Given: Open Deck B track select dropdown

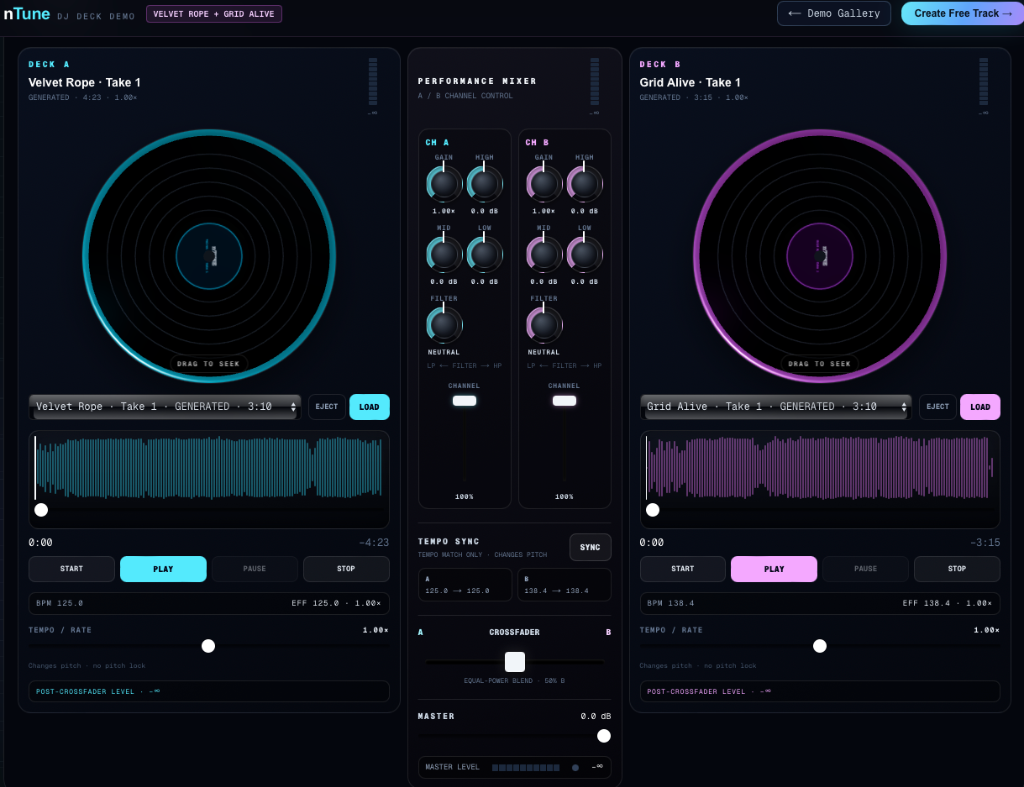Looking at the screenshot, I should click(776, 407).
